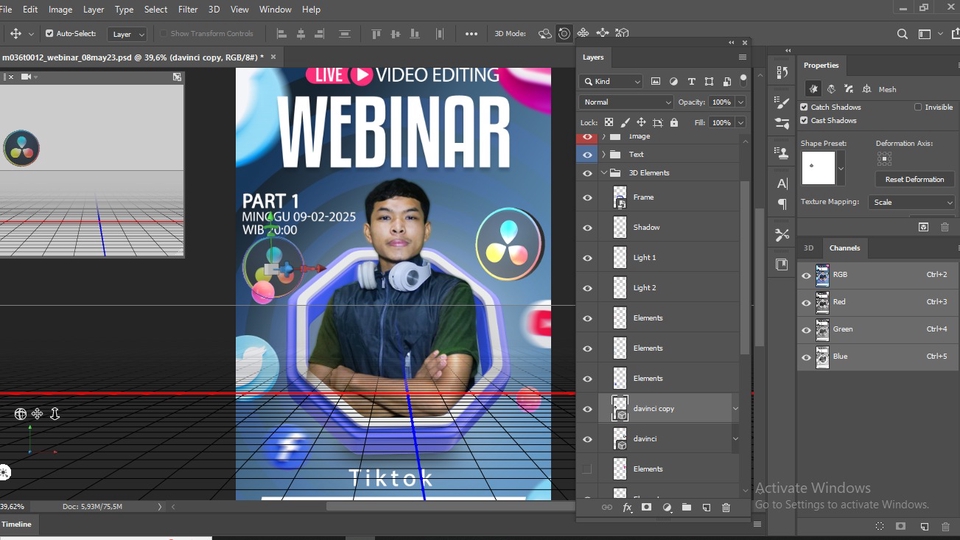The image size is (960, 540).
Task: Switch to the 3D panel tab
Action: (809, 248)
